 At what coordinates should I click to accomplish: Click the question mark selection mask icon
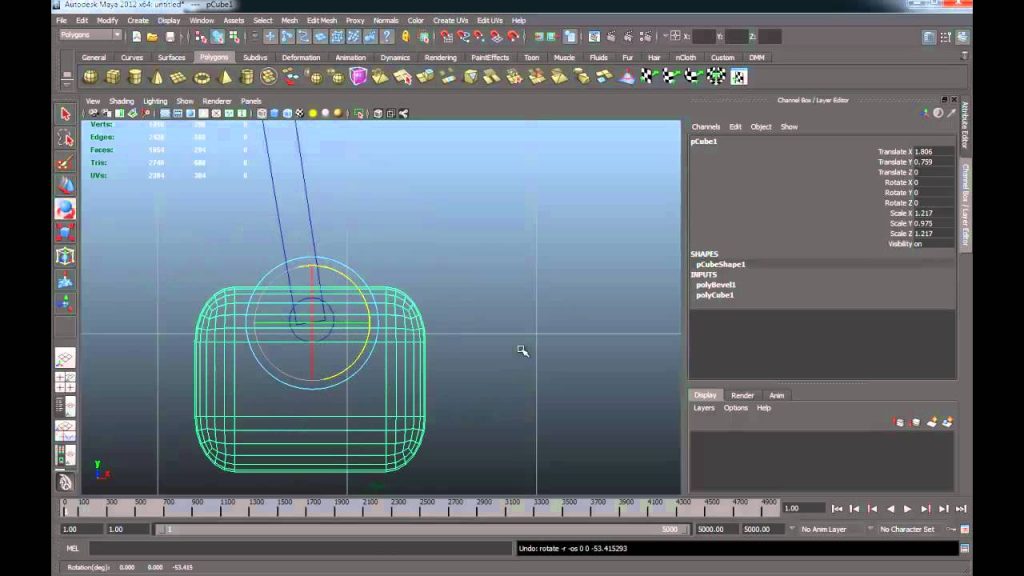(x=387, y=37)
